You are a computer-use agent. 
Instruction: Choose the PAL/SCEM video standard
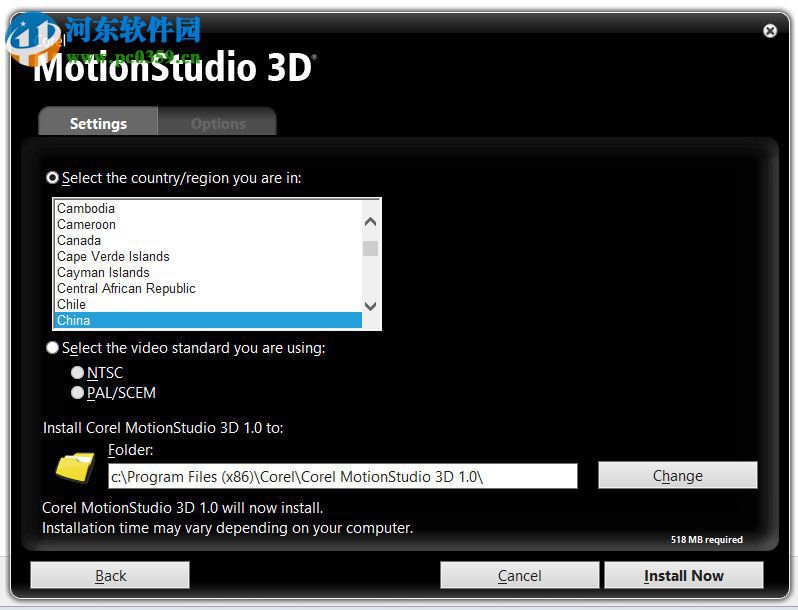(77, 393)
